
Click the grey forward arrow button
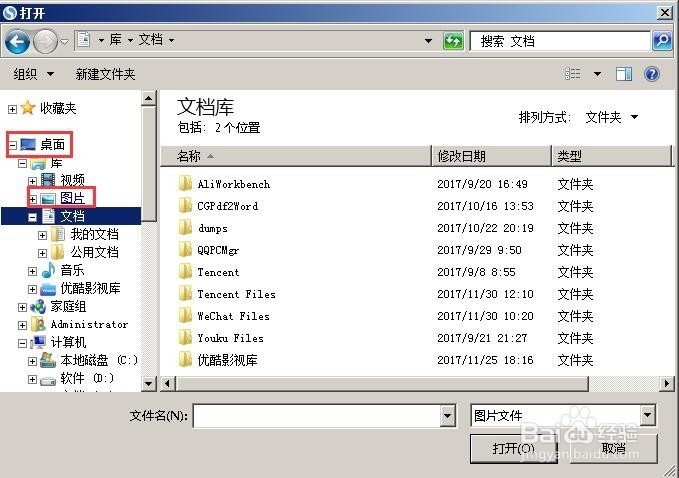(45, 42)
